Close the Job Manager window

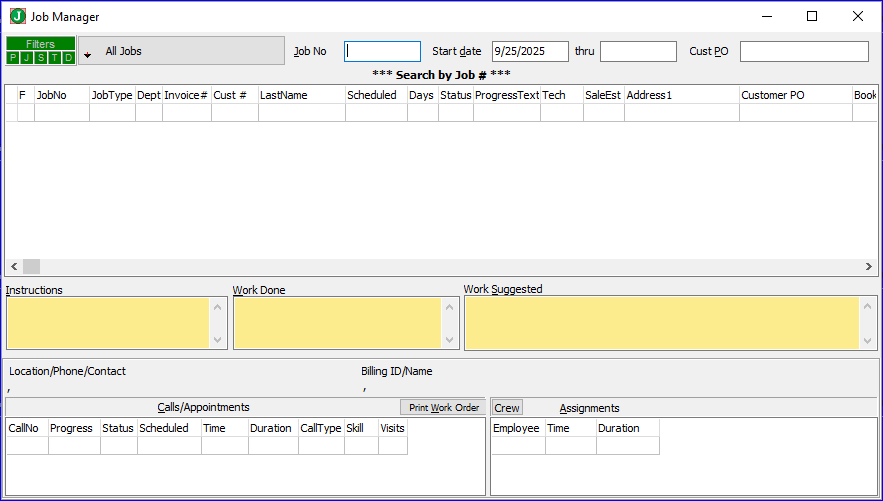click(x=858, y=16)
